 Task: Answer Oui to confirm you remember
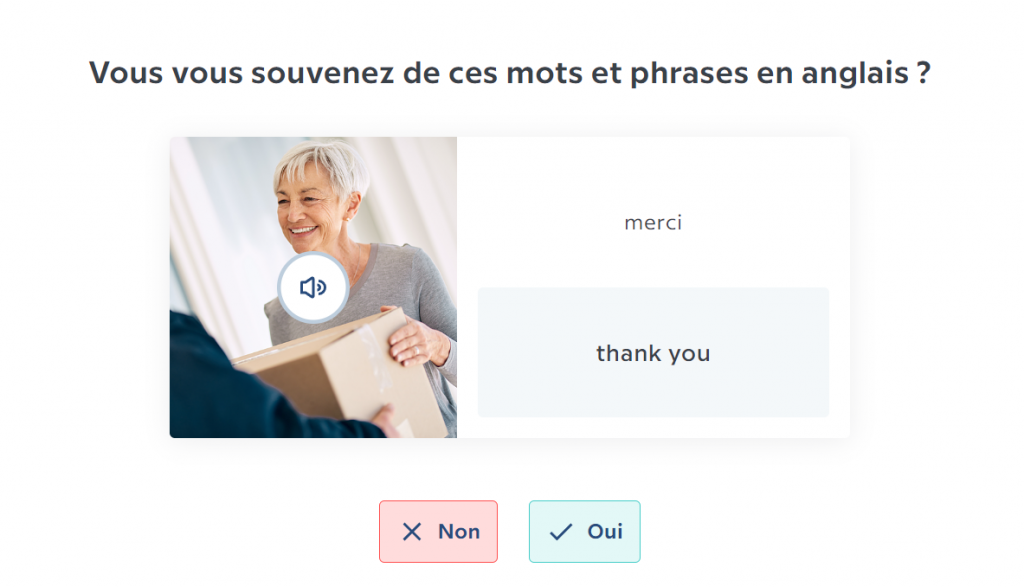(x=584, y=532)
